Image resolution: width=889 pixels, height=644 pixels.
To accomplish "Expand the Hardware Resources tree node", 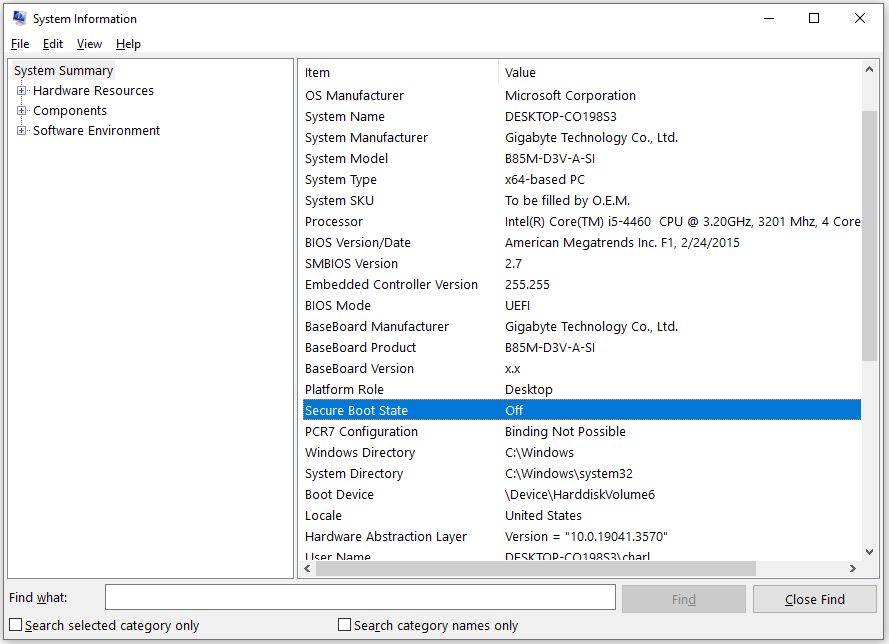I will pyautogui.click(x=21, y=90).
